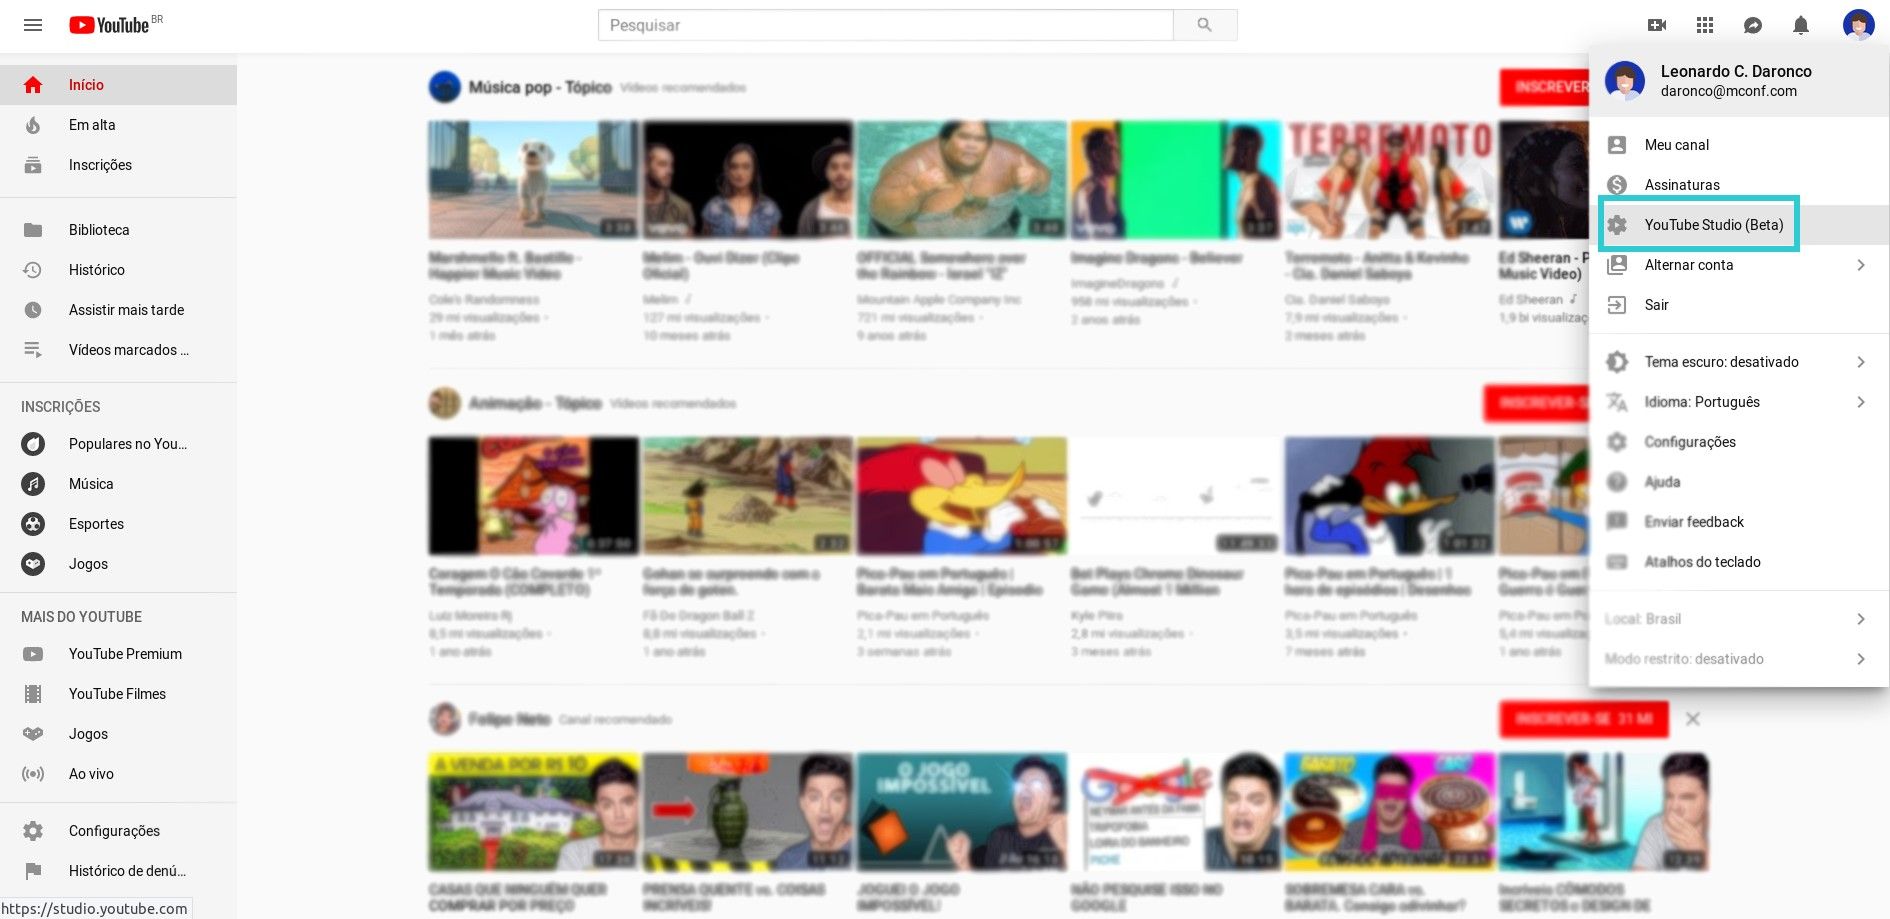Click the Alternar conta menu label
Screen dimensions: 1890x919
tap(1689, 265)
